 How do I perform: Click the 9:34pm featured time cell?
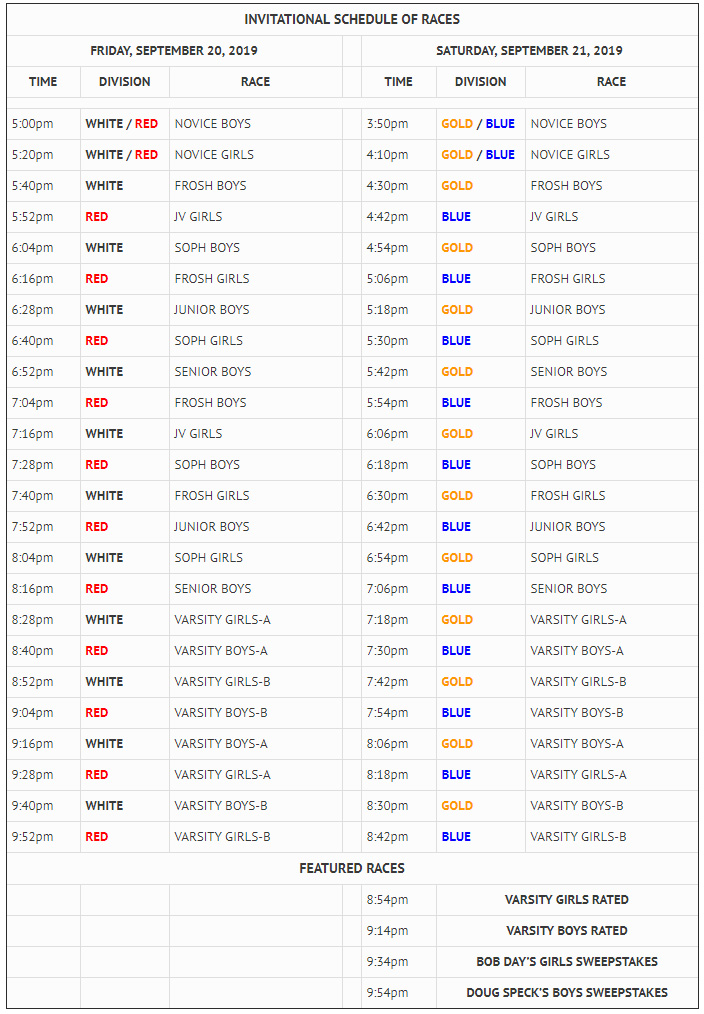click(399, 962)
